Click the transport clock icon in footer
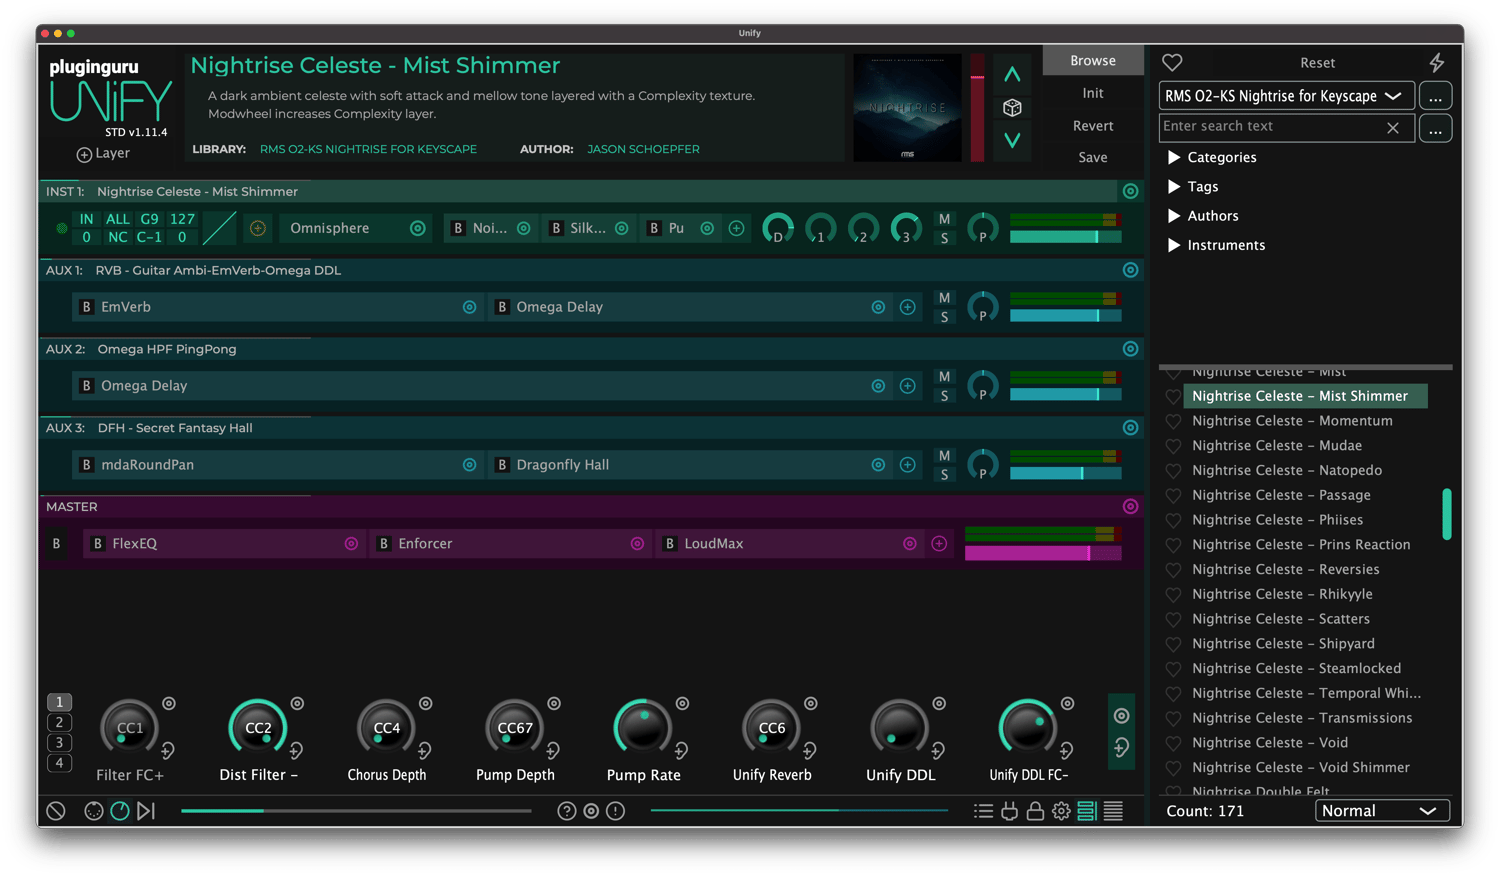The width and height of the screenshot is (1500, 876). (x=120, y=811)
